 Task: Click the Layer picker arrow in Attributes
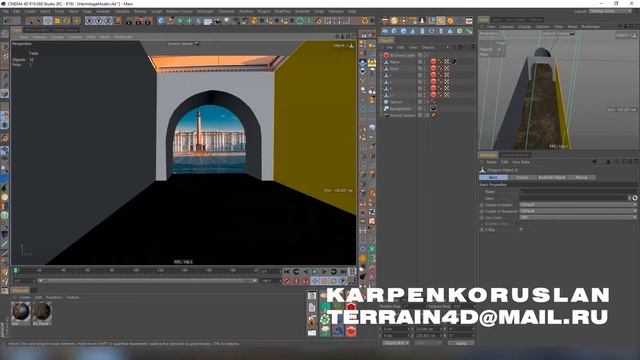(x=630, y=198)
